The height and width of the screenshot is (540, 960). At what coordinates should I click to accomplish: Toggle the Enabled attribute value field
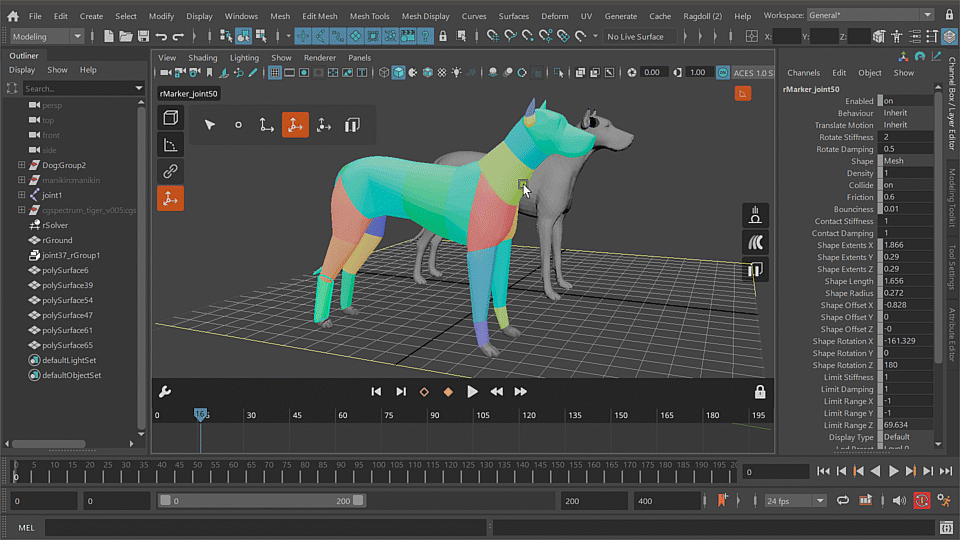click(908, 101)
